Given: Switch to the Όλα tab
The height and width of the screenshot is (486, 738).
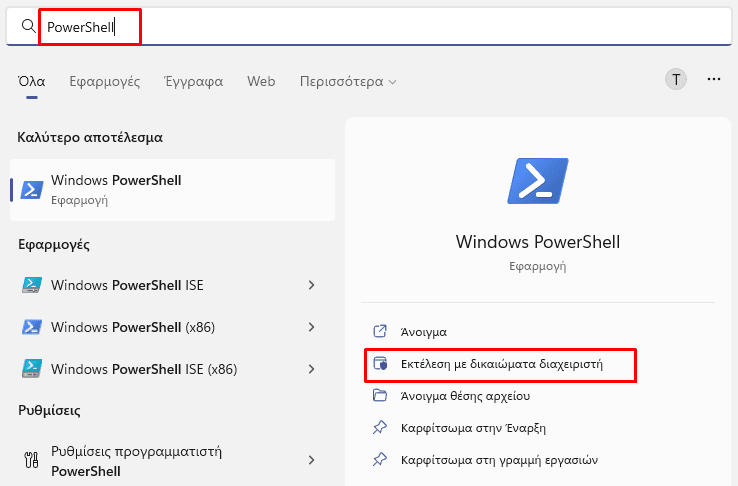Looking at the screenshot, I should tap(32, 81).
